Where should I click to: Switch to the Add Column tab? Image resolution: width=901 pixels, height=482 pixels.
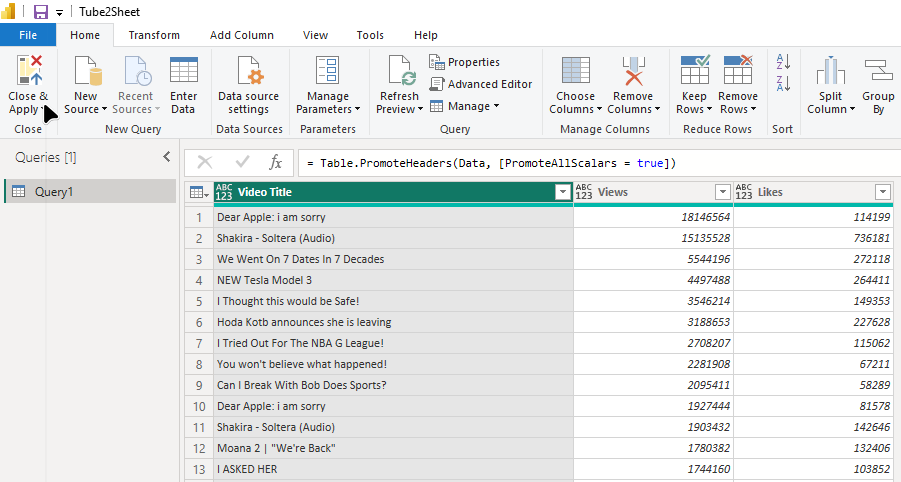coord(242,35)
